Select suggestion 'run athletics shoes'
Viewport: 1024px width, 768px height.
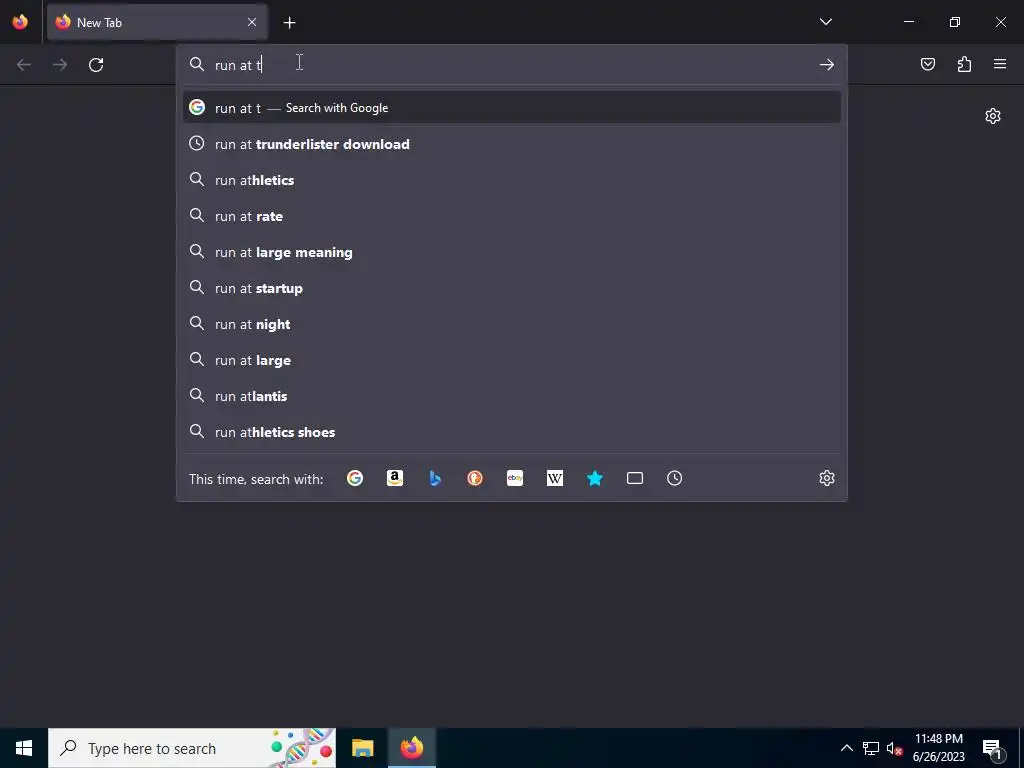pyautogui.click(x=512, y=432)
